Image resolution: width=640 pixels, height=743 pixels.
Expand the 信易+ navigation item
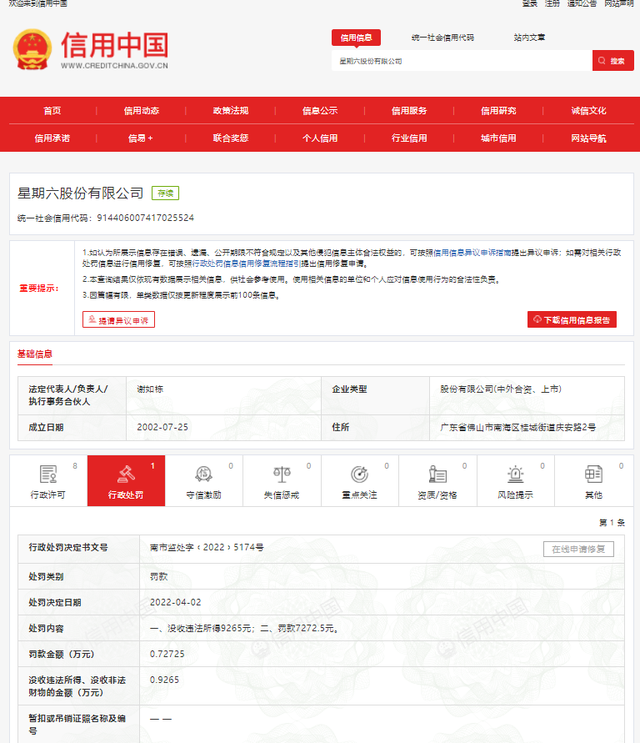(141, 138)
